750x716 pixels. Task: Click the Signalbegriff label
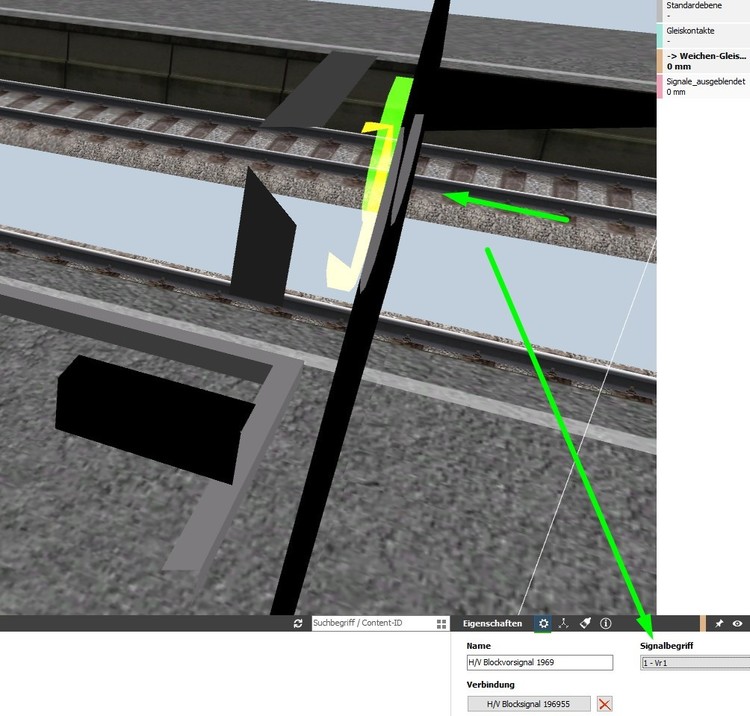pos(666,646)
